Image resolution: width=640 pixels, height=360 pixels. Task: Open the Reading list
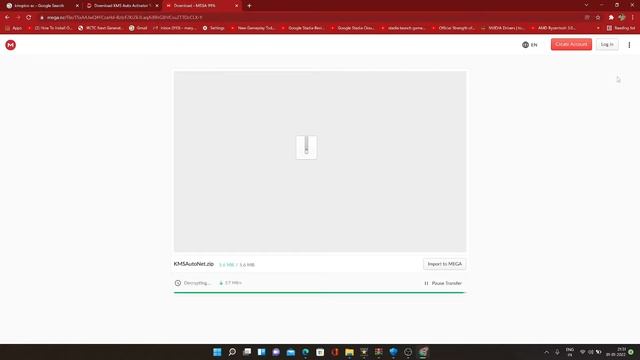coord(621,28)
